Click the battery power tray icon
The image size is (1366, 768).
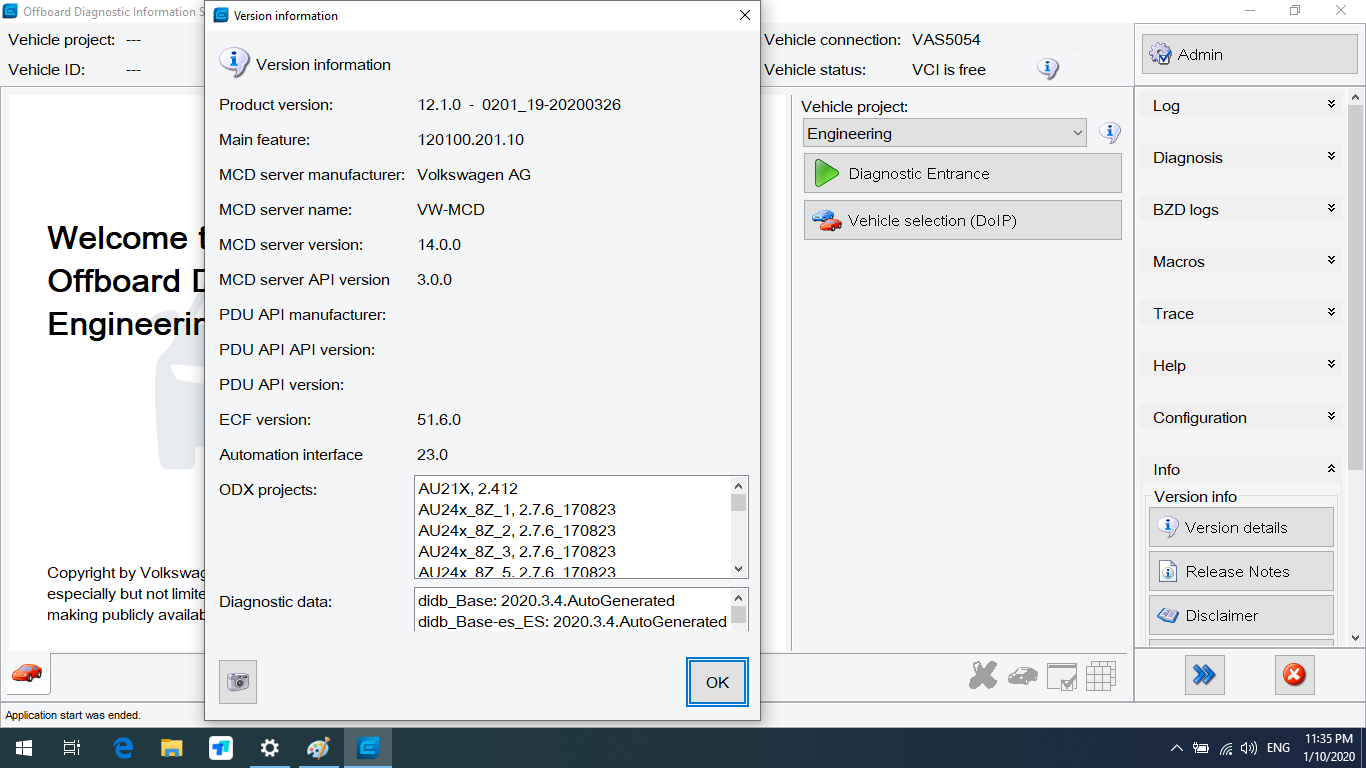(x=1200, y=748)
